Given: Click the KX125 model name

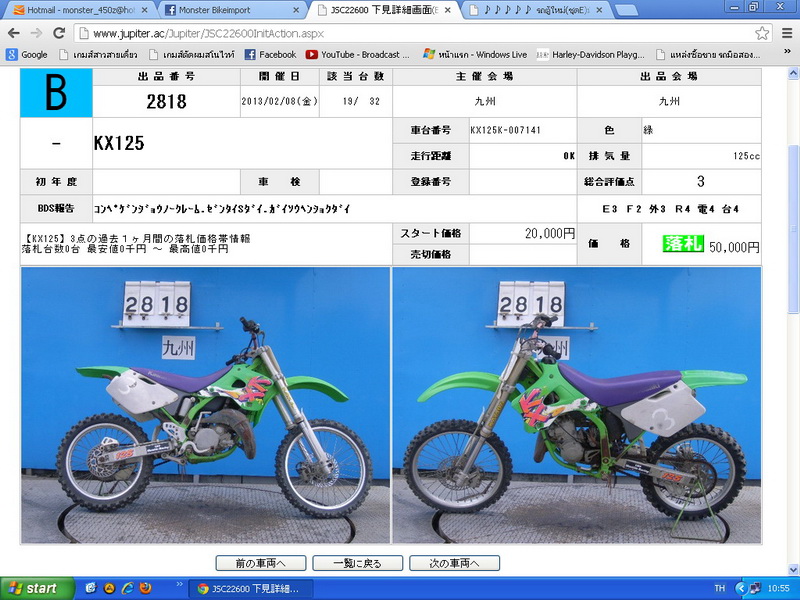Looking at the screenshot, I should click(119, 143).
